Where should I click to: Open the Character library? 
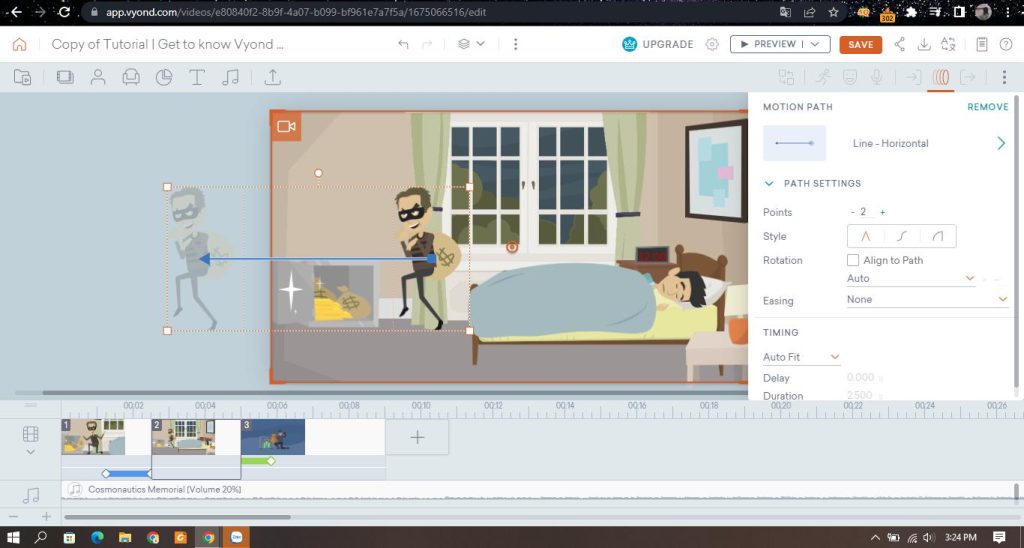(x=98, y=77)
